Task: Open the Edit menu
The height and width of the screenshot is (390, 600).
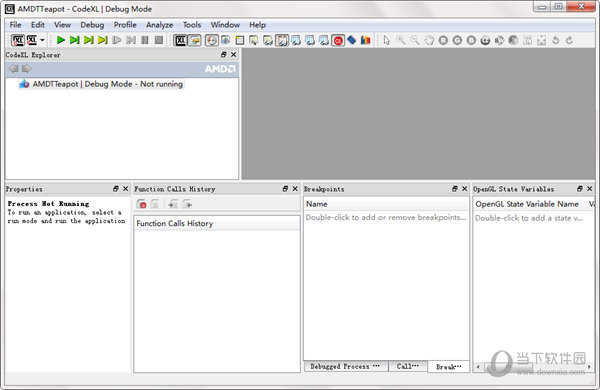Action: coord(38,25)
